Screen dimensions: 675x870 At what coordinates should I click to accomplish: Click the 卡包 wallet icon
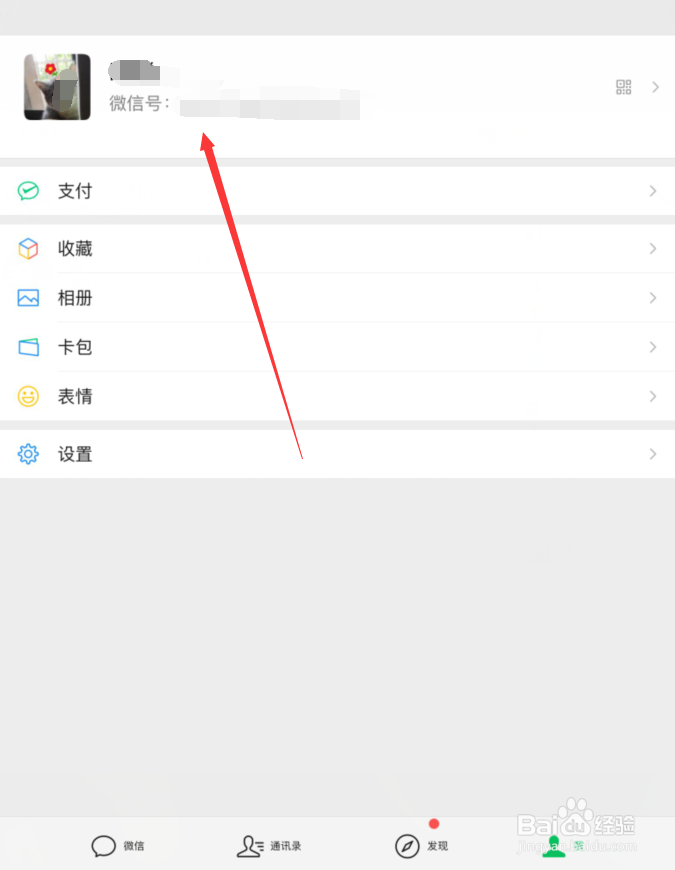pyautogui.click(x=28, y=347)
